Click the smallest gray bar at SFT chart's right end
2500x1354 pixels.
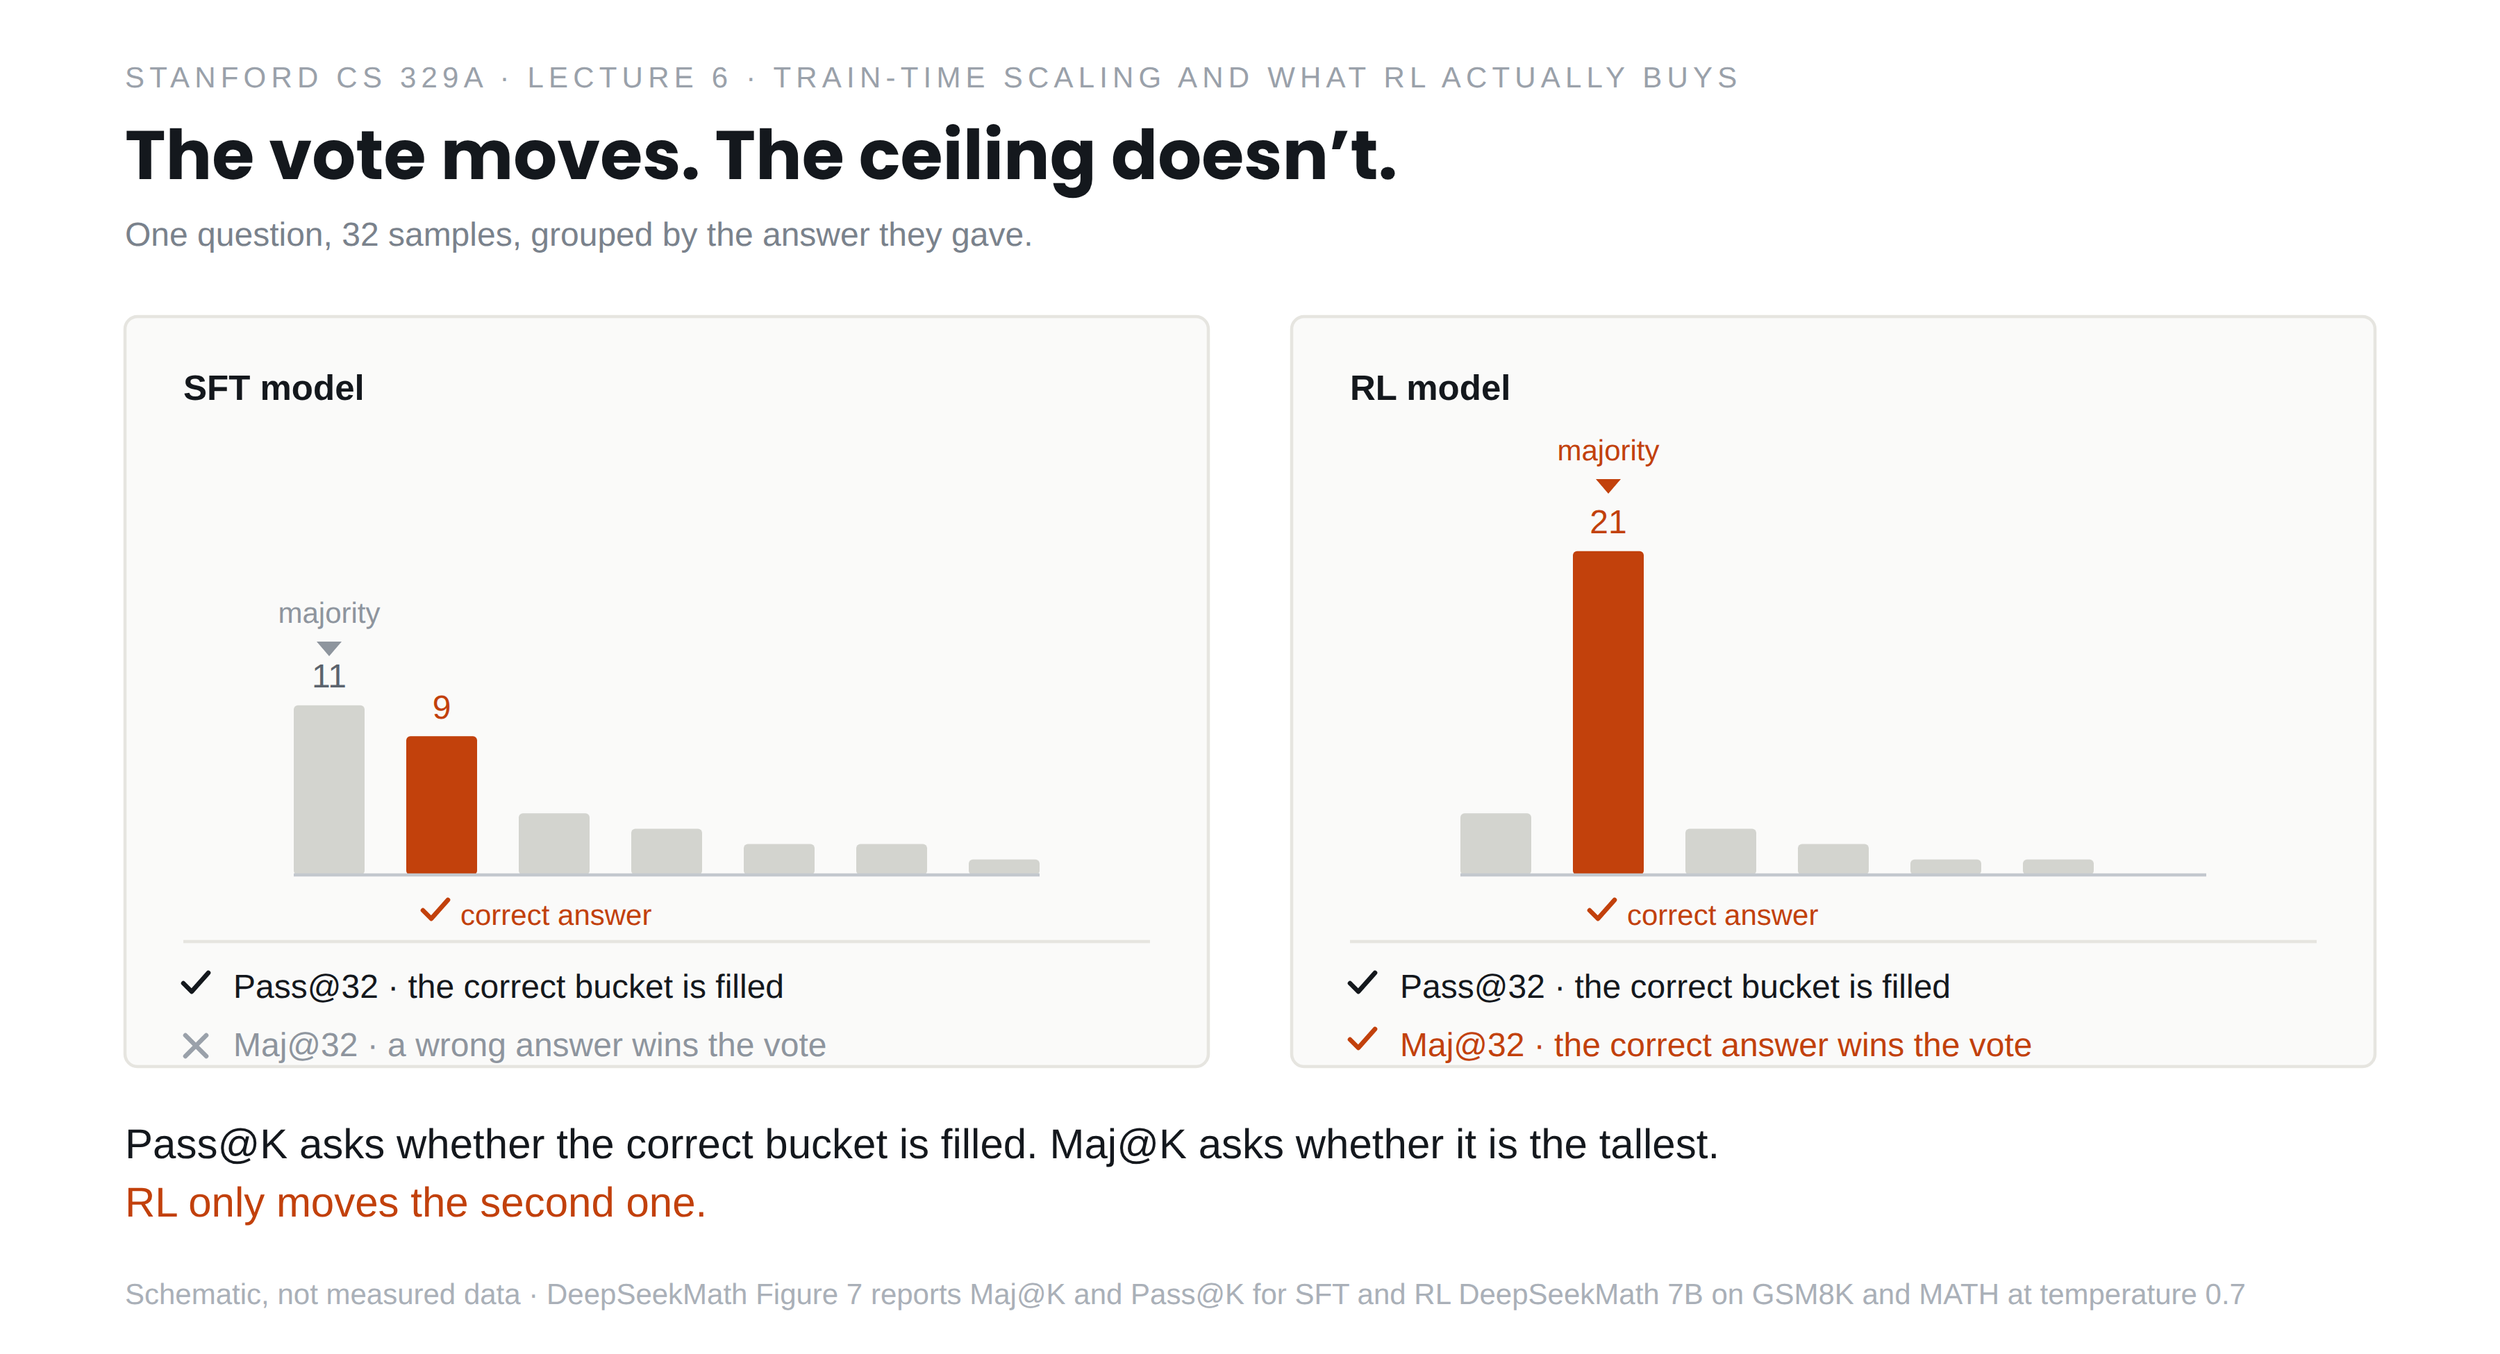coord(1004,867)
